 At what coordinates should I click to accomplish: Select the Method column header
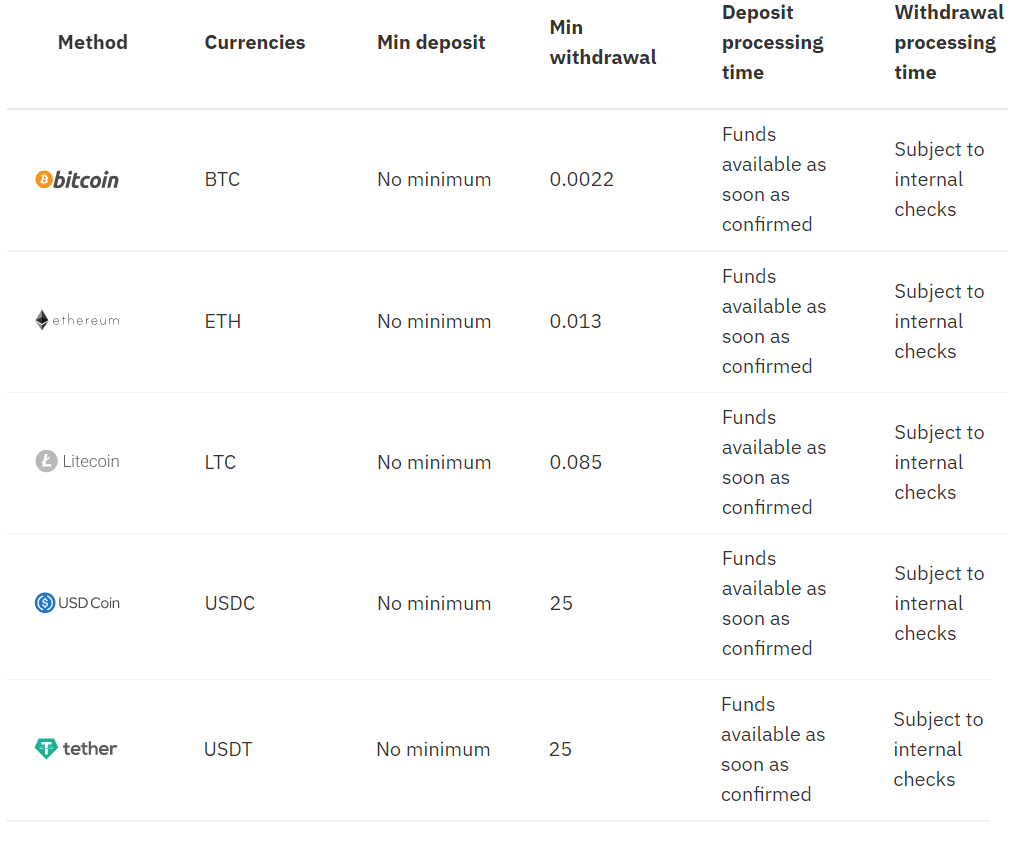(x=93, y=42)
